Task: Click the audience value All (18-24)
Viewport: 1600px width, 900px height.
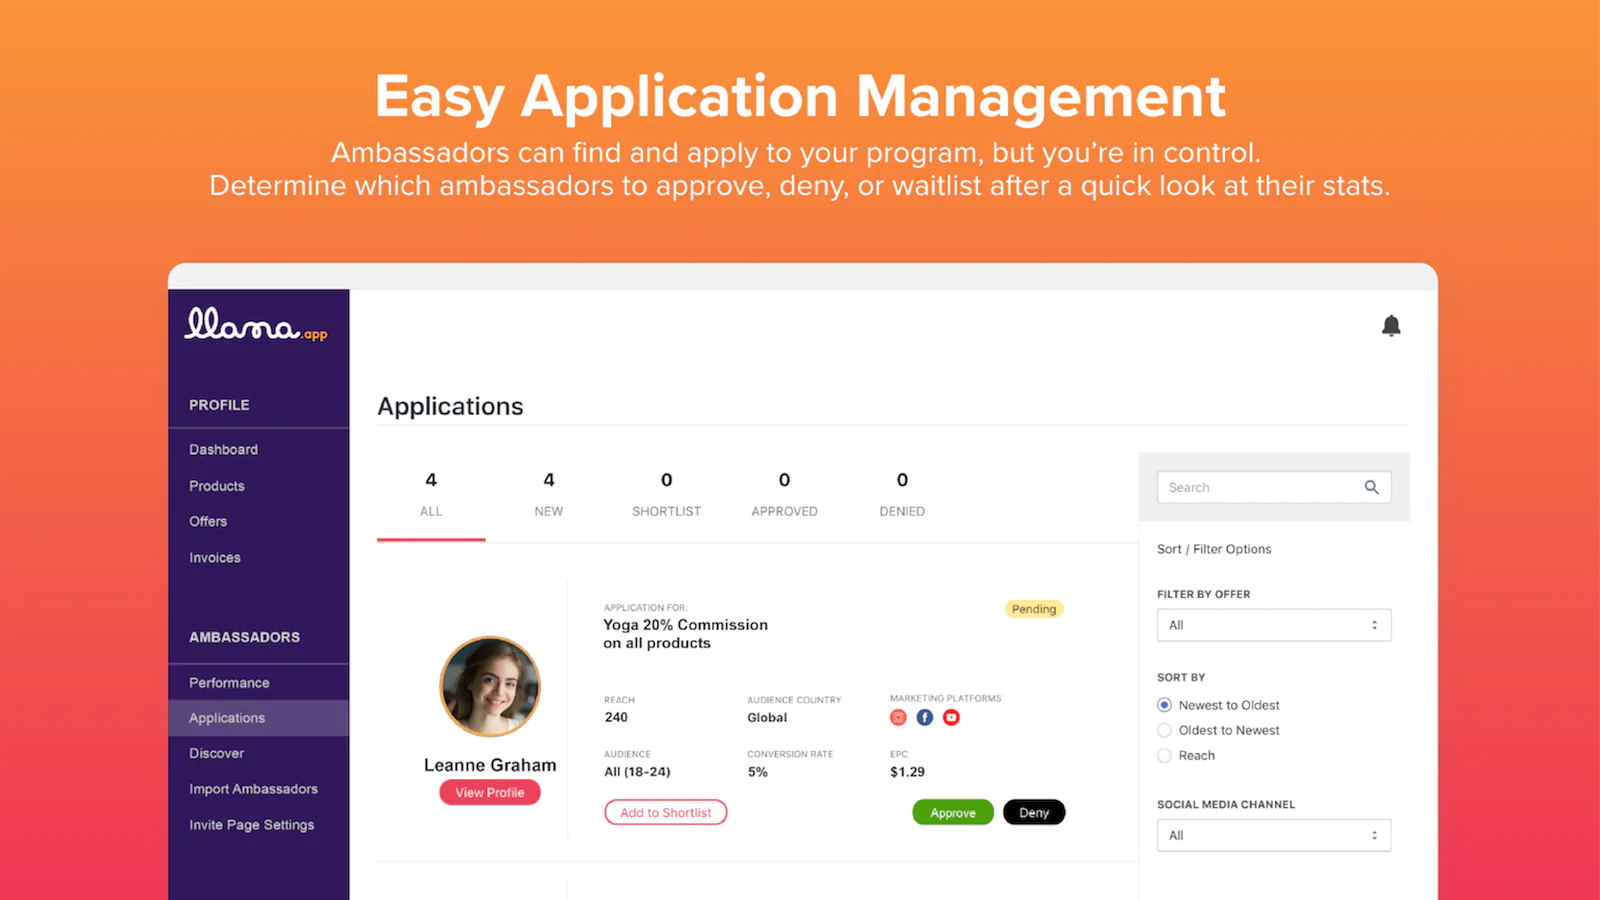Action: coord(637,772)
